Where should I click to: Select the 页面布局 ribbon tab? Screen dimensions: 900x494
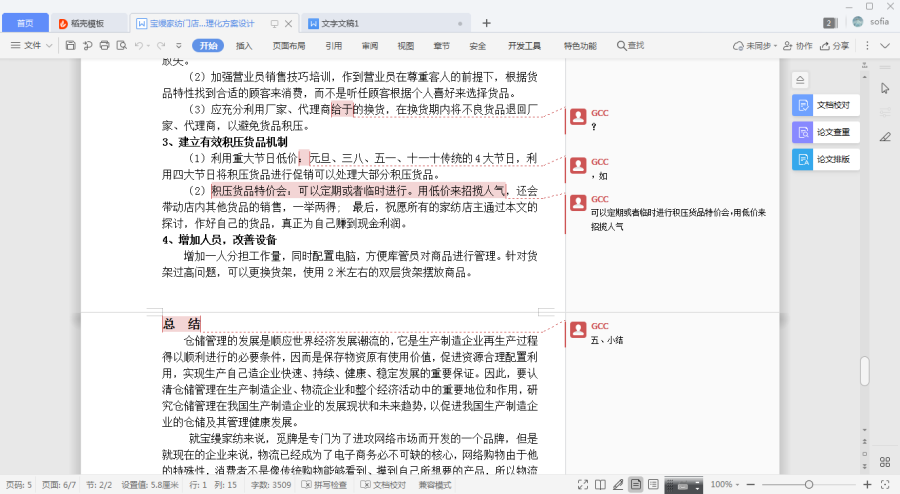(289, 45)
